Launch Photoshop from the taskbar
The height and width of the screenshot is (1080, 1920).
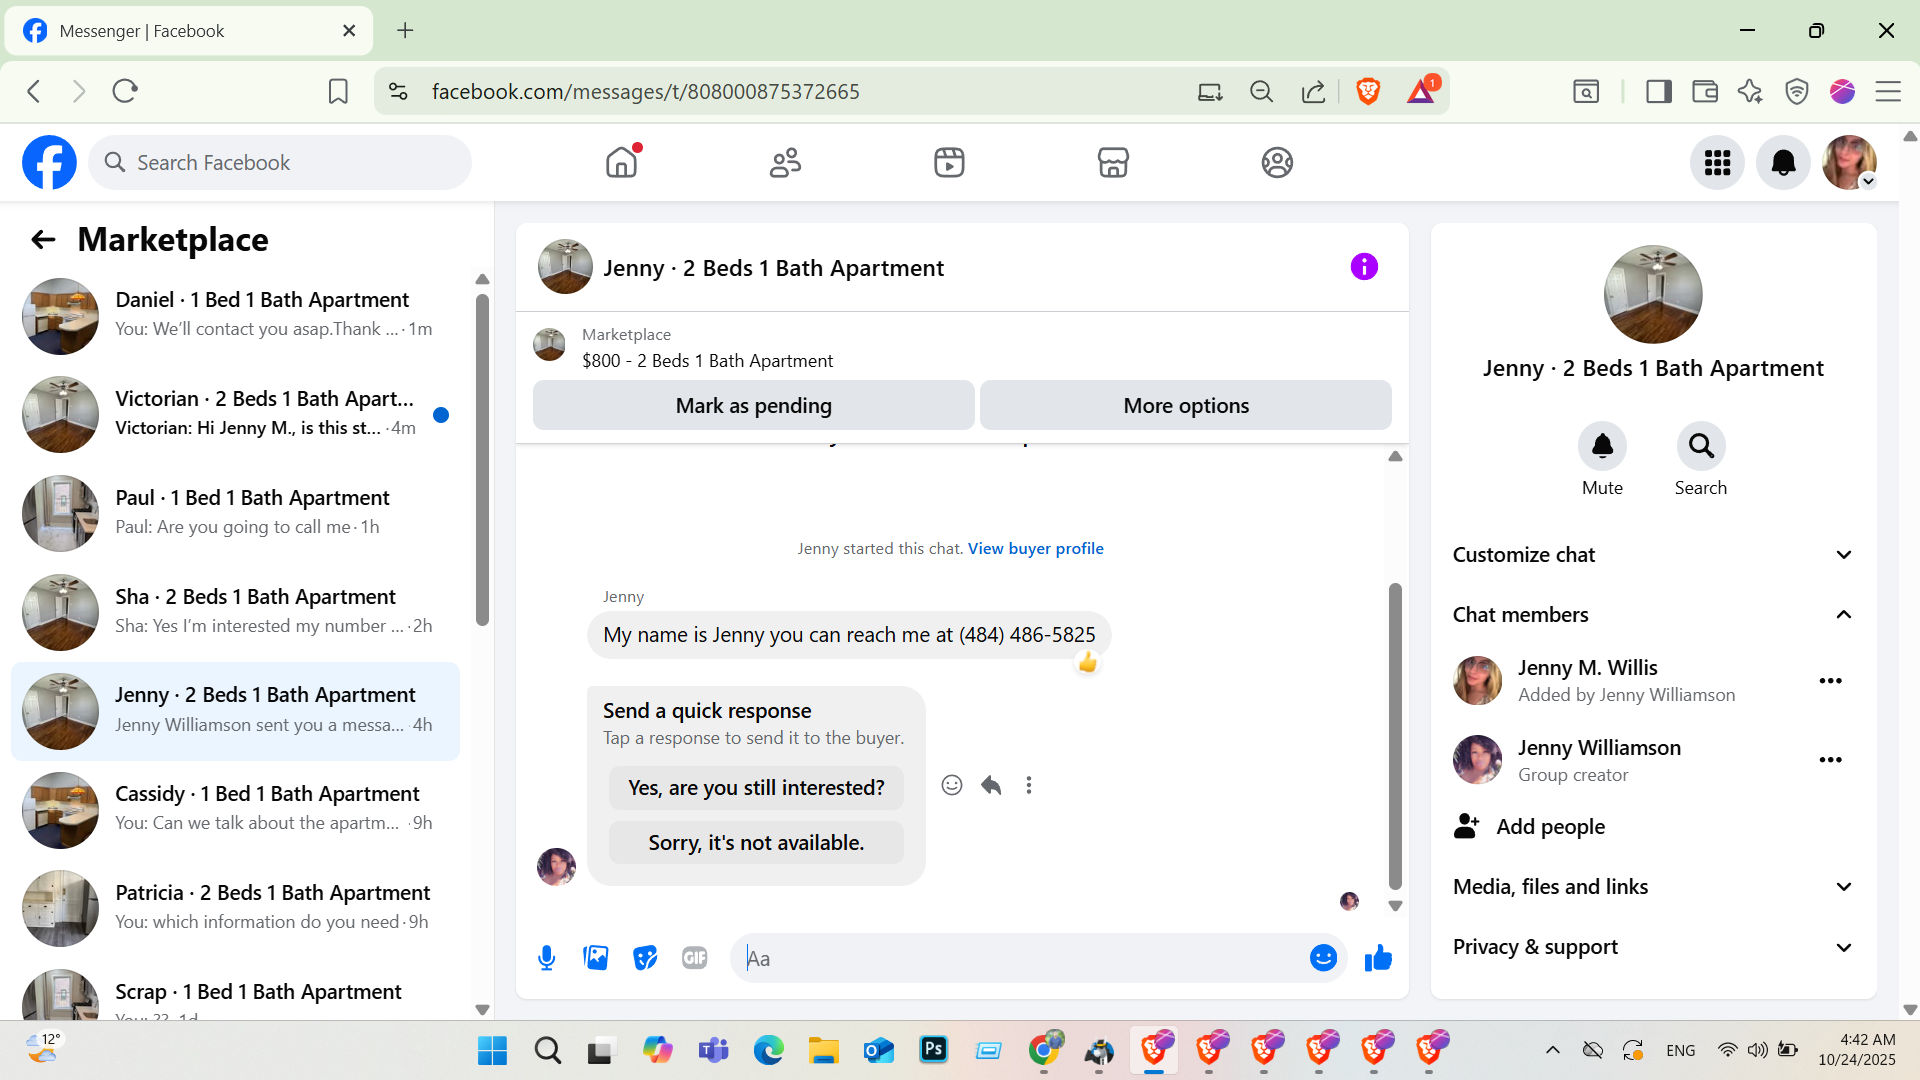933,1050
